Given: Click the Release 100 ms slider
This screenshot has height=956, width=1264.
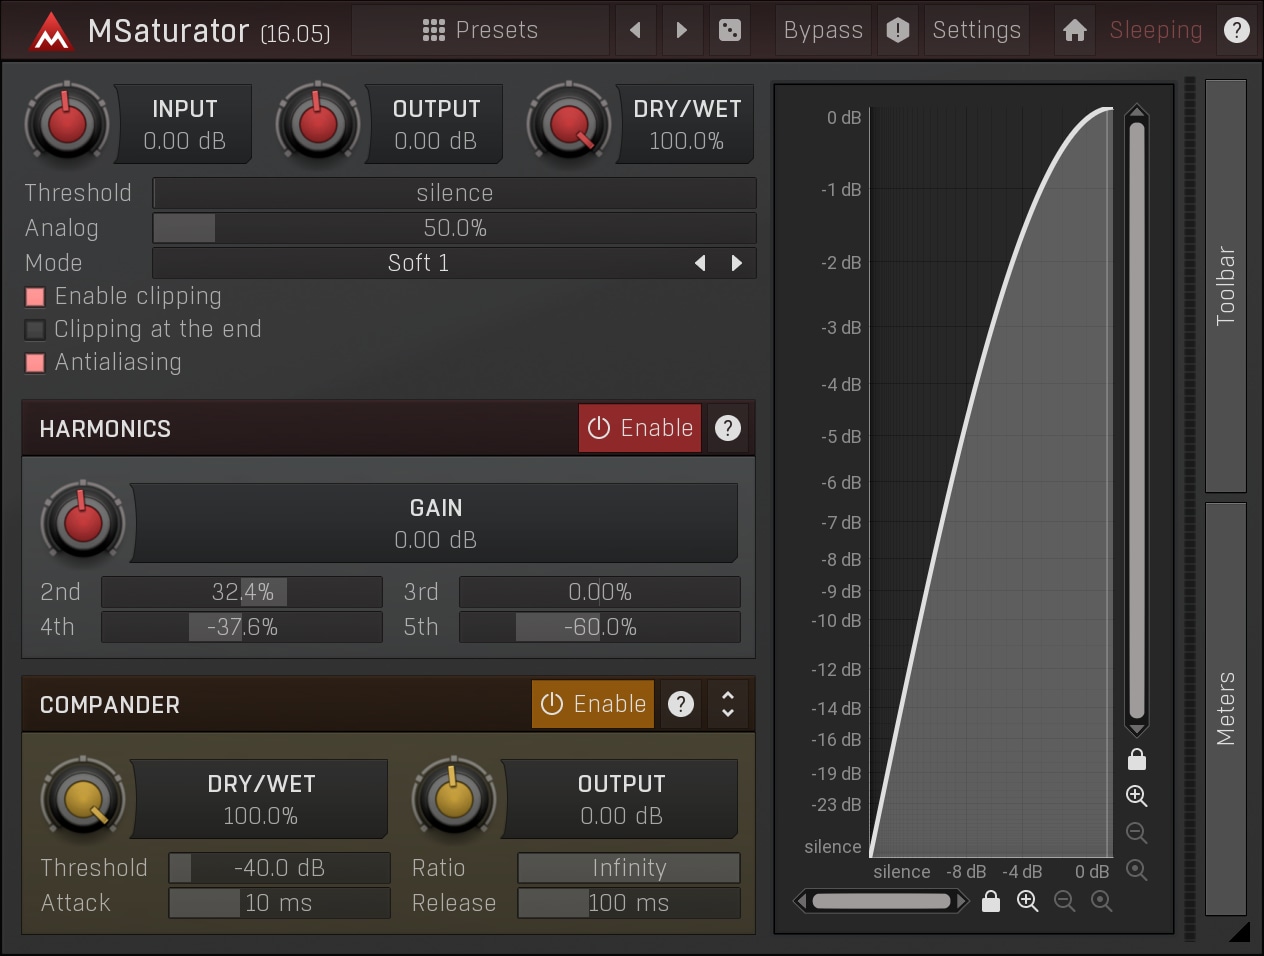Looking at the screenshot, I should pyautogui.click(x=629, y=903).
